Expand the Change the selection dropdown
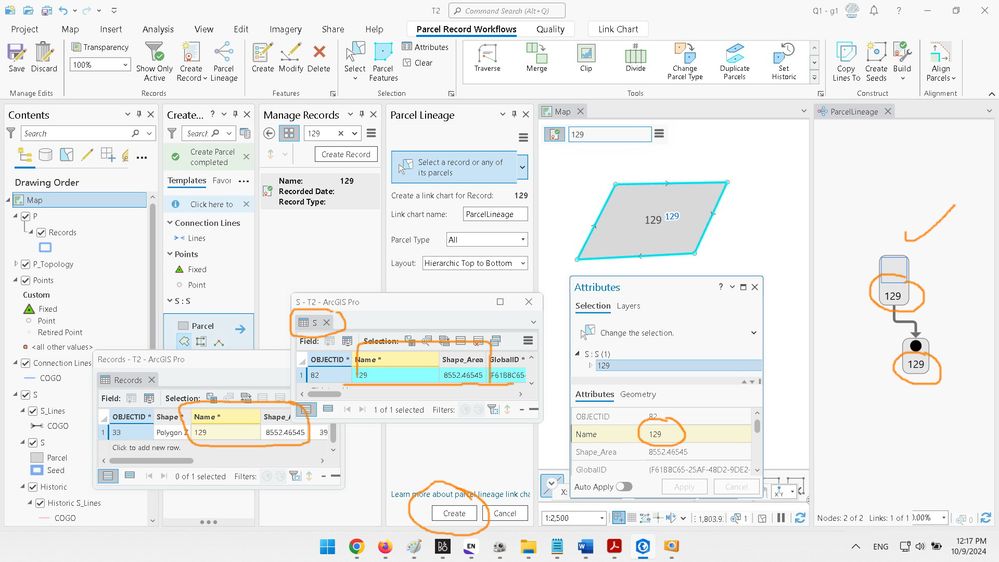The width and height of the screenshot is (999, 562). (754, 333)
